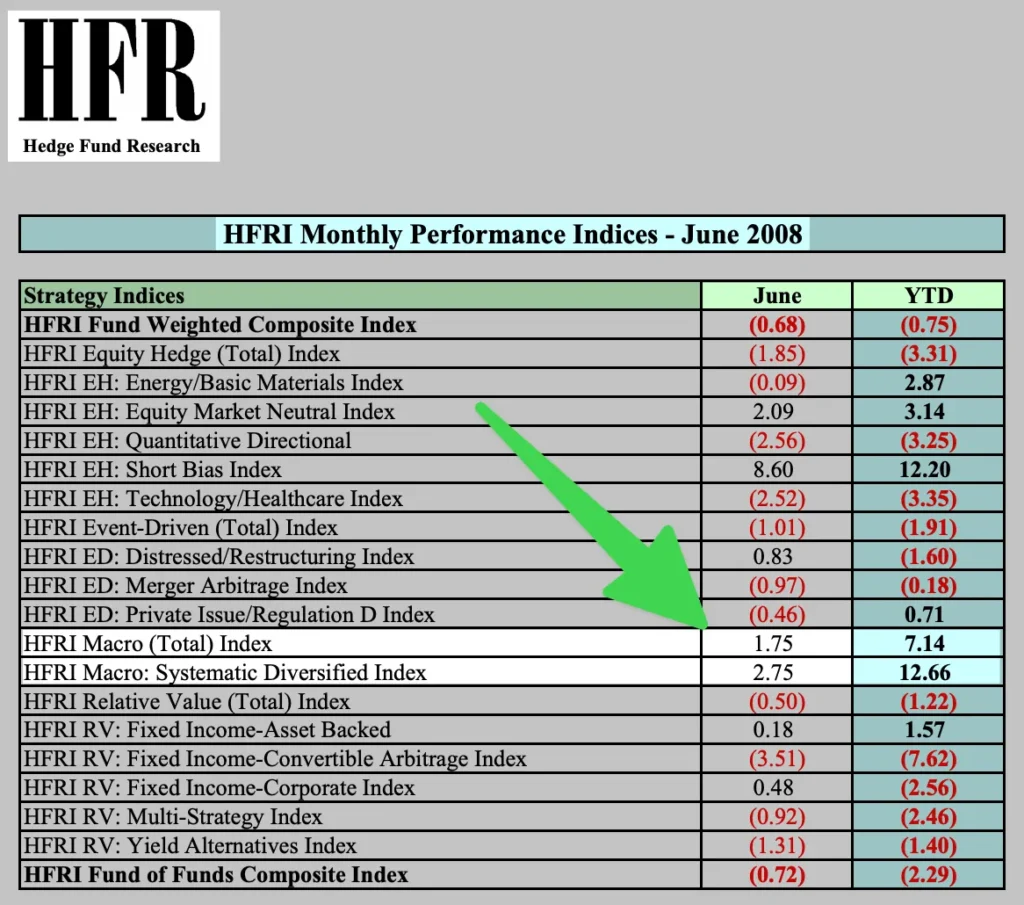Select YTD value (1.22) for Relative Value
The width and height of the screenshot is (1024, 905).
click(929, 701)
